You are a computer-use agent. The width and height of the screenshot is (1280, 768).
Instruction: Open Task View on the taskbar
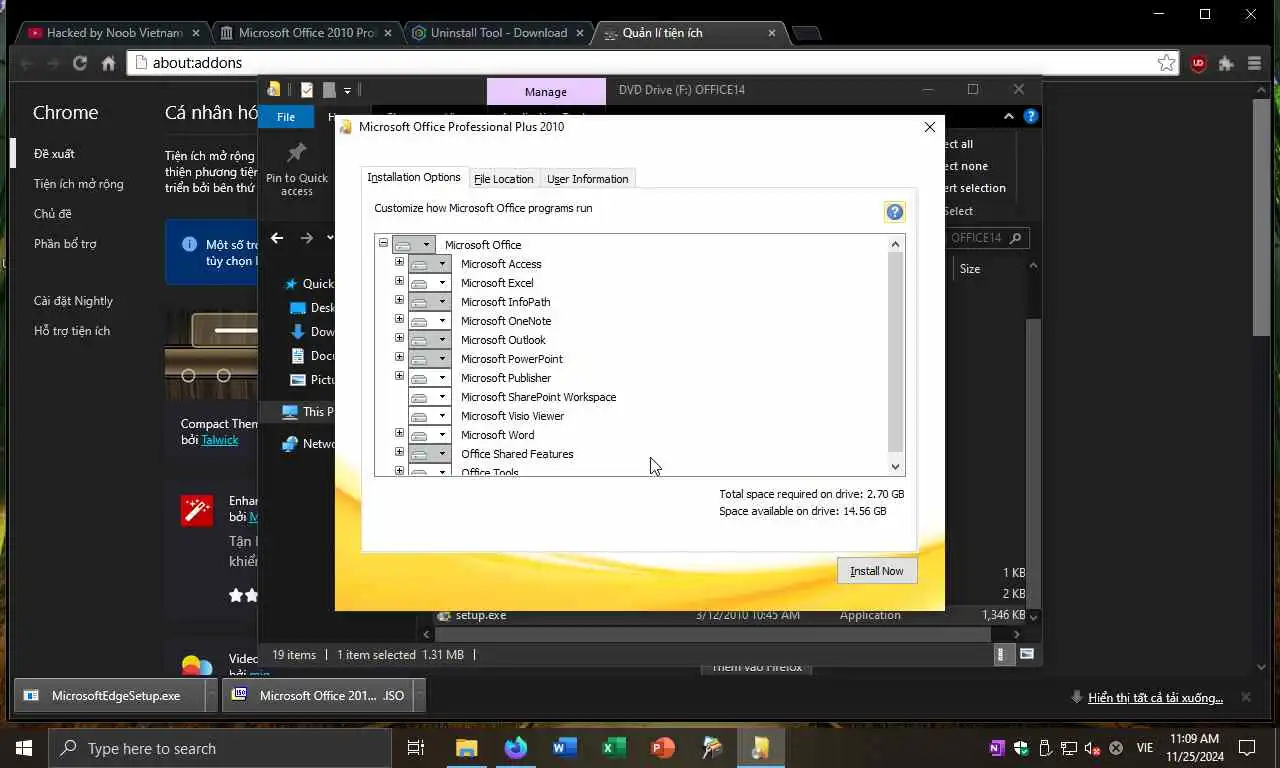tap(416, 748)
